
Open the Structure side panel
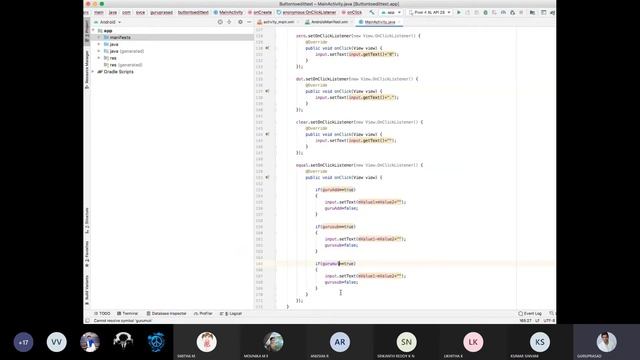[x=87, y=220]
